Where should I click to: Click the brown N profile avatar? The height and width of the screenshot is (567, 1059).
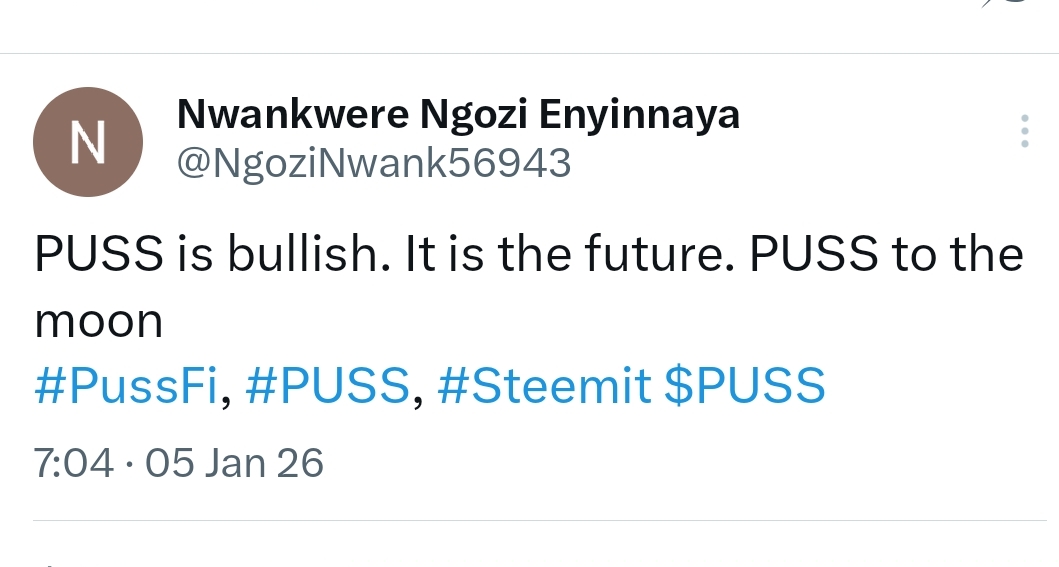point(88,142)
